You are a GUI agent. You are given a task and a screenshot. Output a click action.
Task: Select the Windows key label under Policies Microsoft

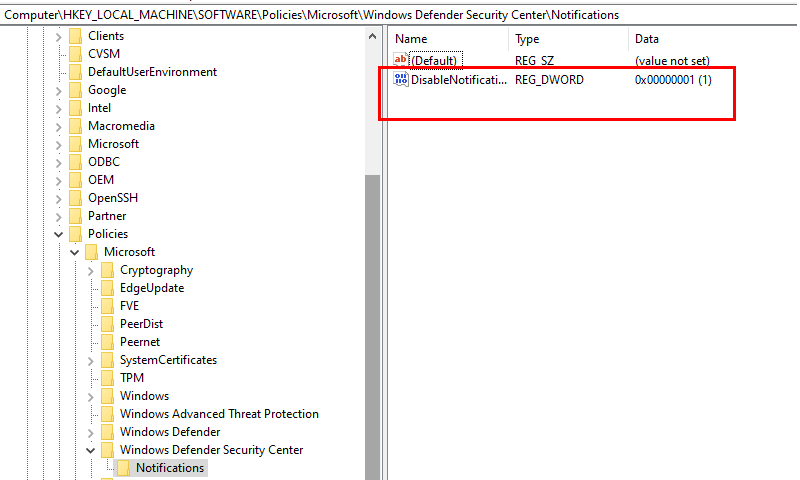point(144,396)
